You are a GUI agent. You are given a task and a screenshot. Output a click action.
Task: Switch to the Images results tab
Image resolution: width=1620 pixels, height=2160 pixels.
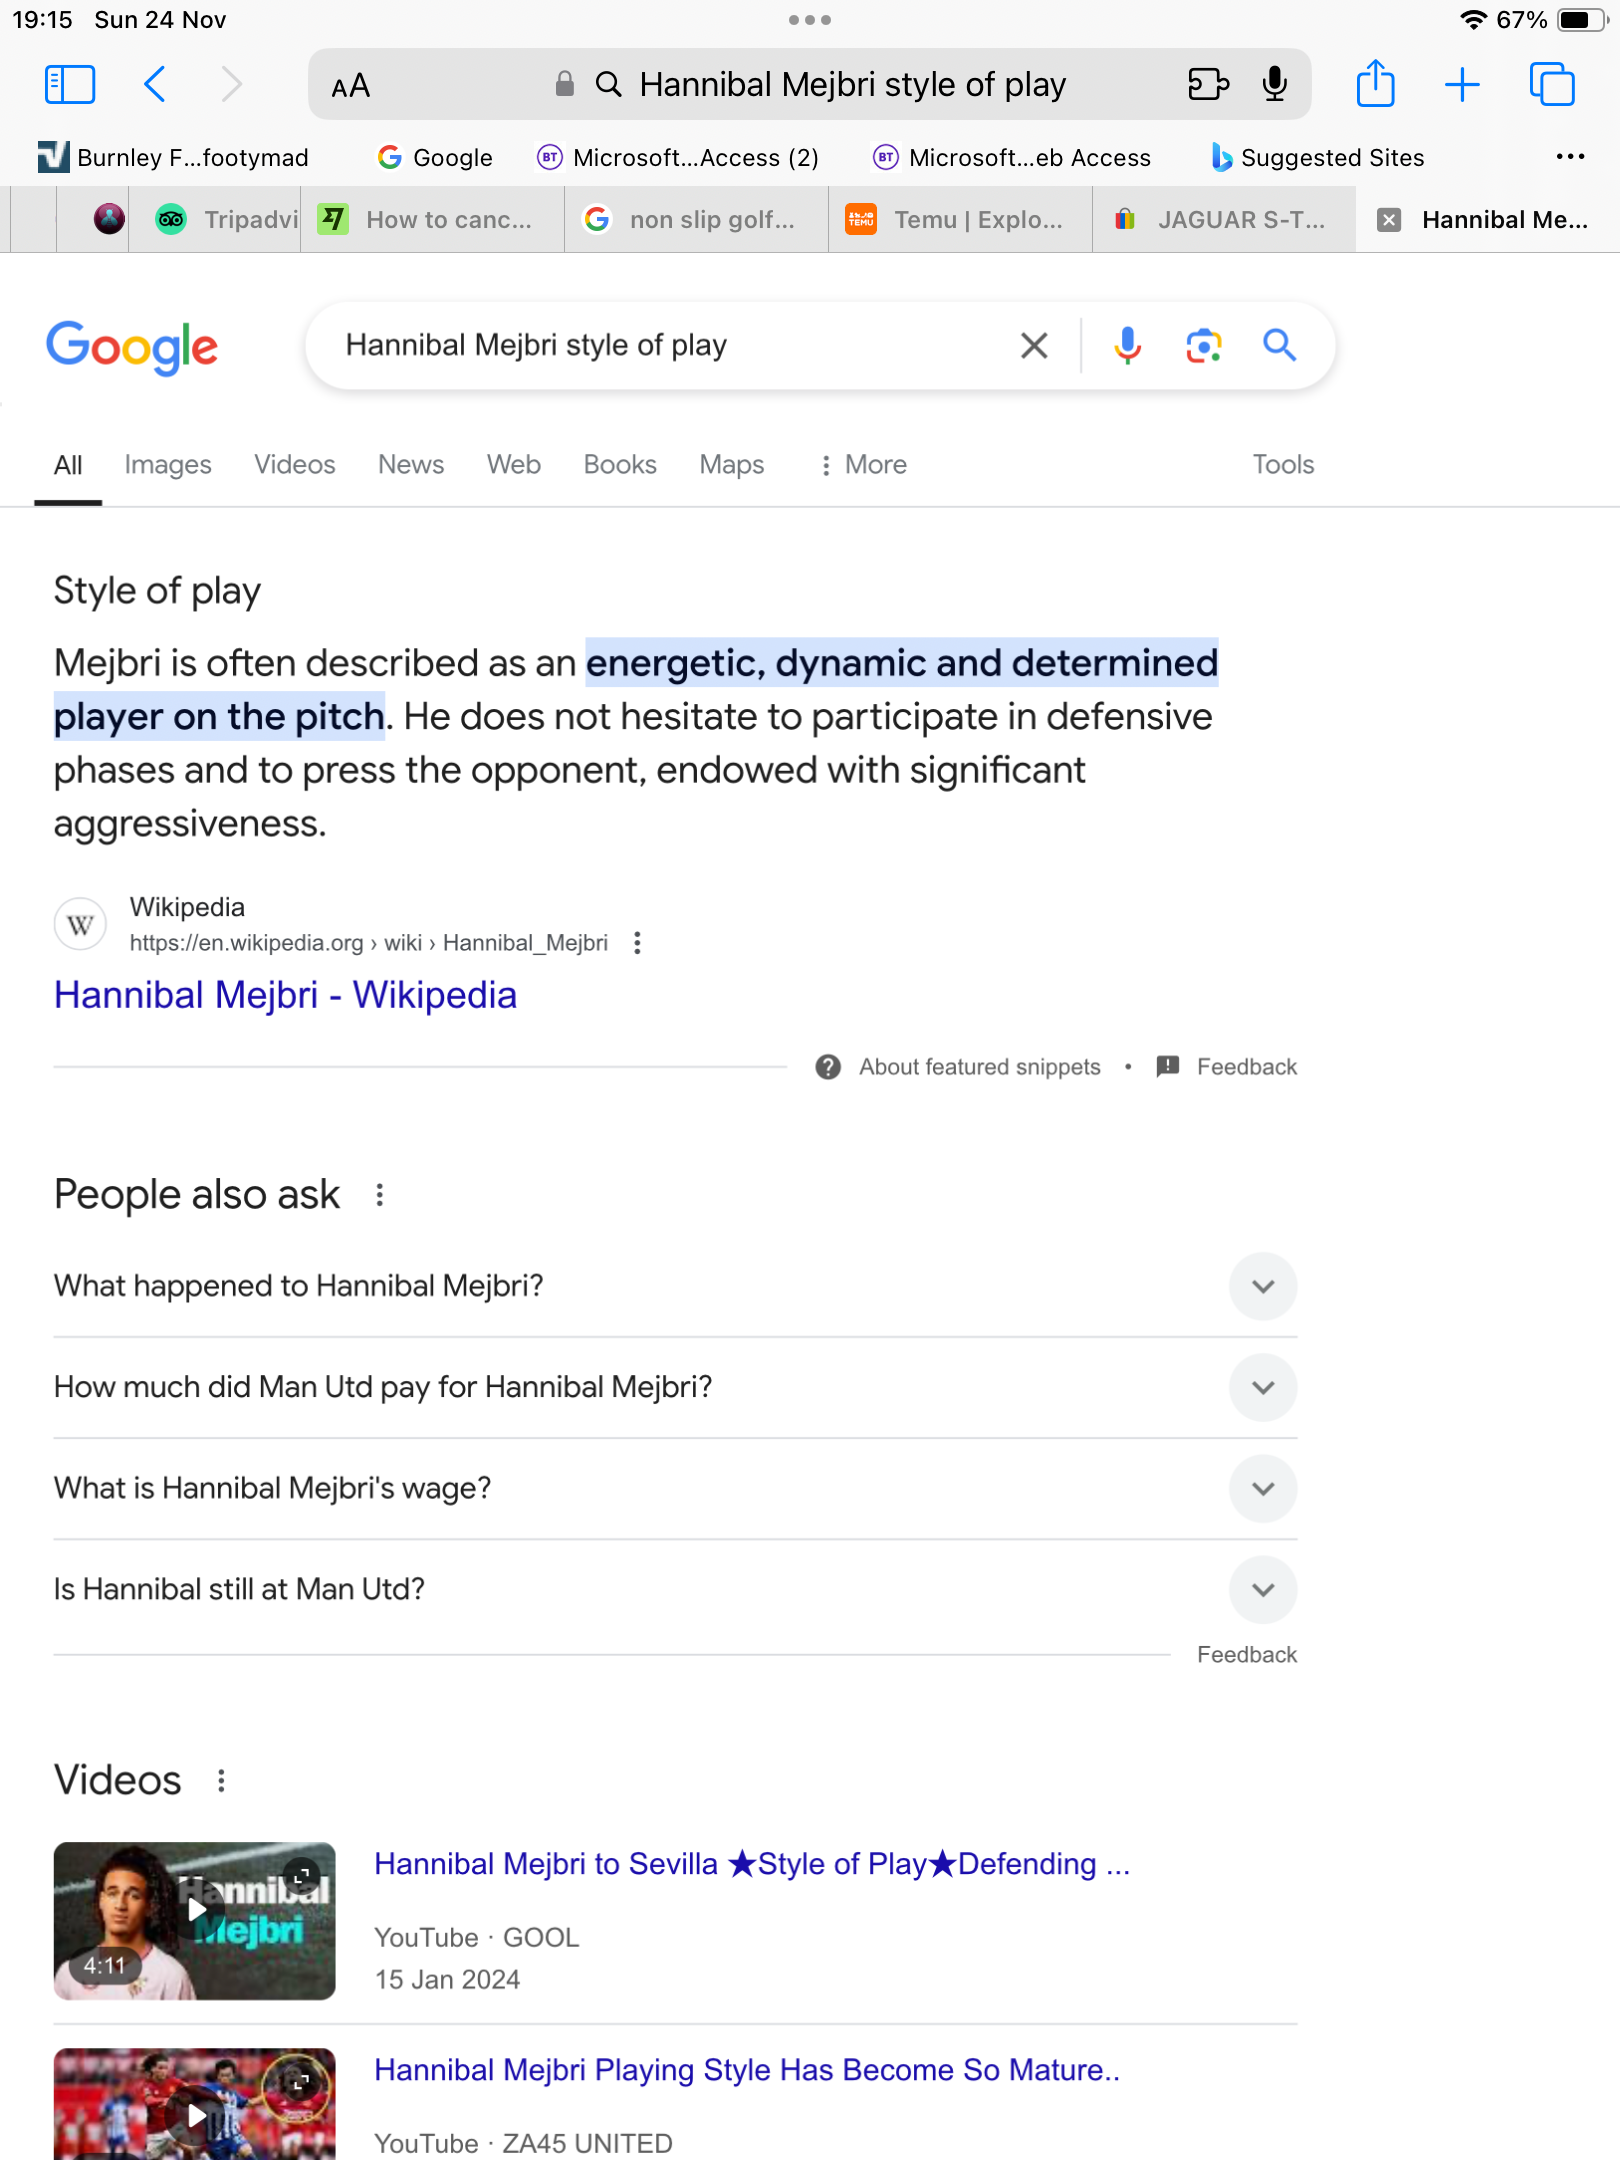(168, 465)
